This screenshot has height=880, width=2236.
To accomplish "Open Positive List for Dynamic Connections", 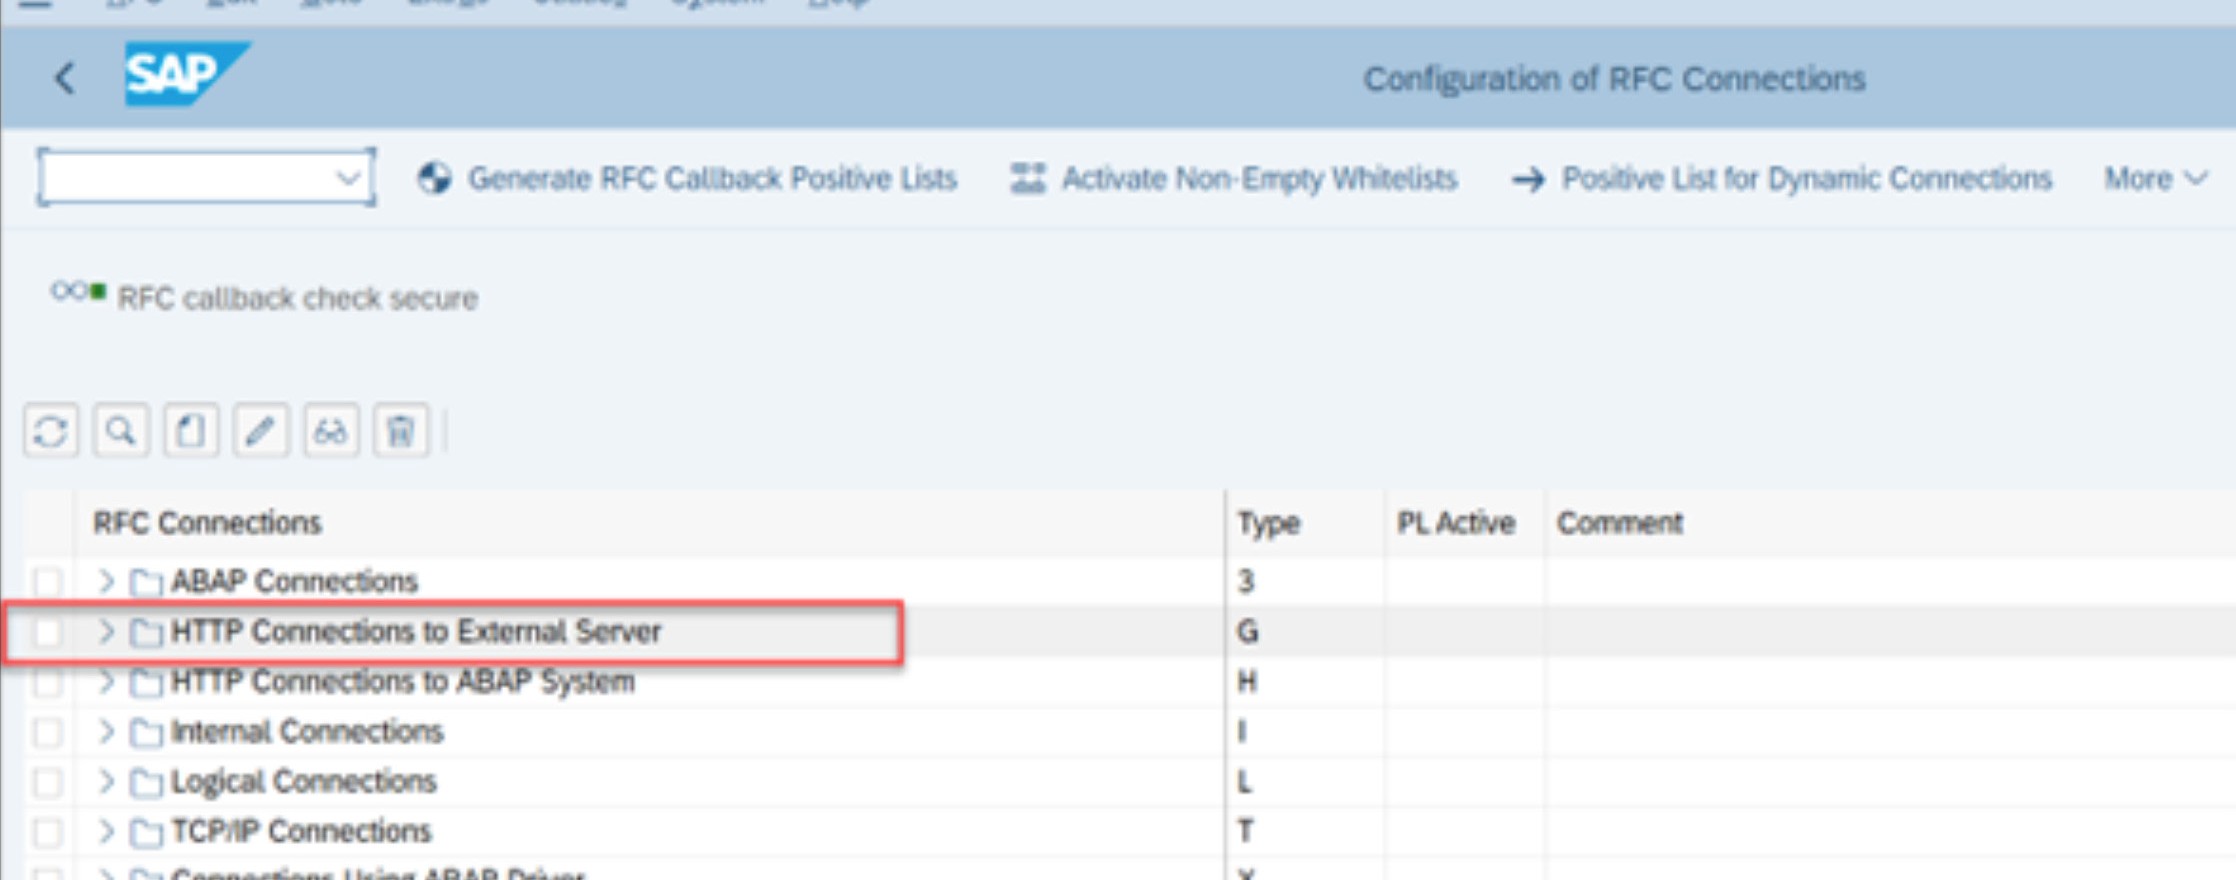I will tap(1781, 179).
